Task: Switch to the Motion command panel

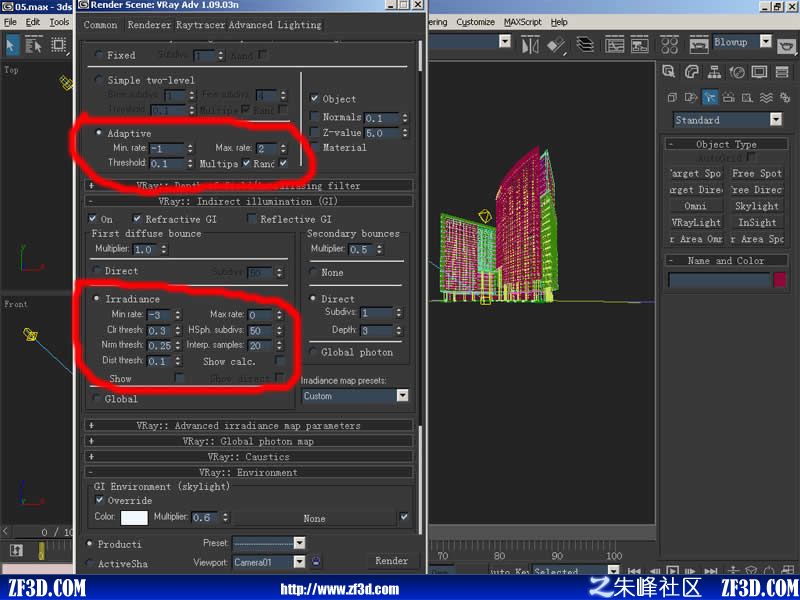Action: pos(737,72)
